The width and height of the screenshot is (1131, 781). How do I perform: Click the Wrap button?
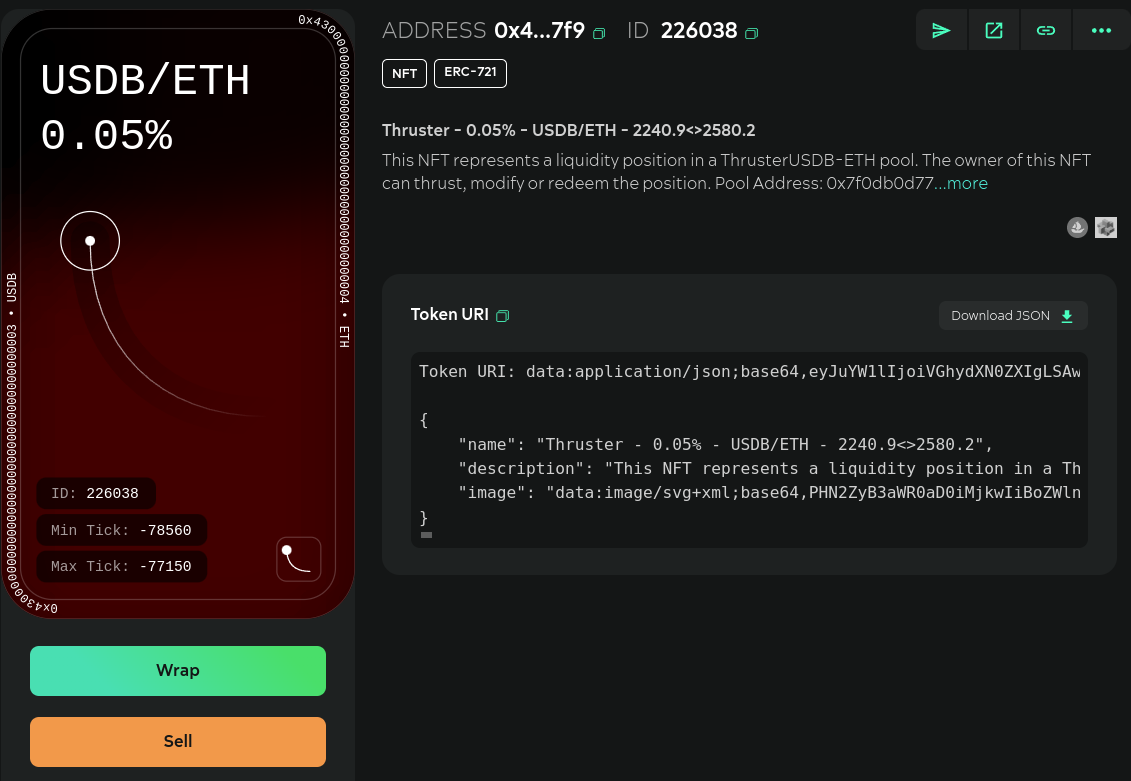(177, 671)
